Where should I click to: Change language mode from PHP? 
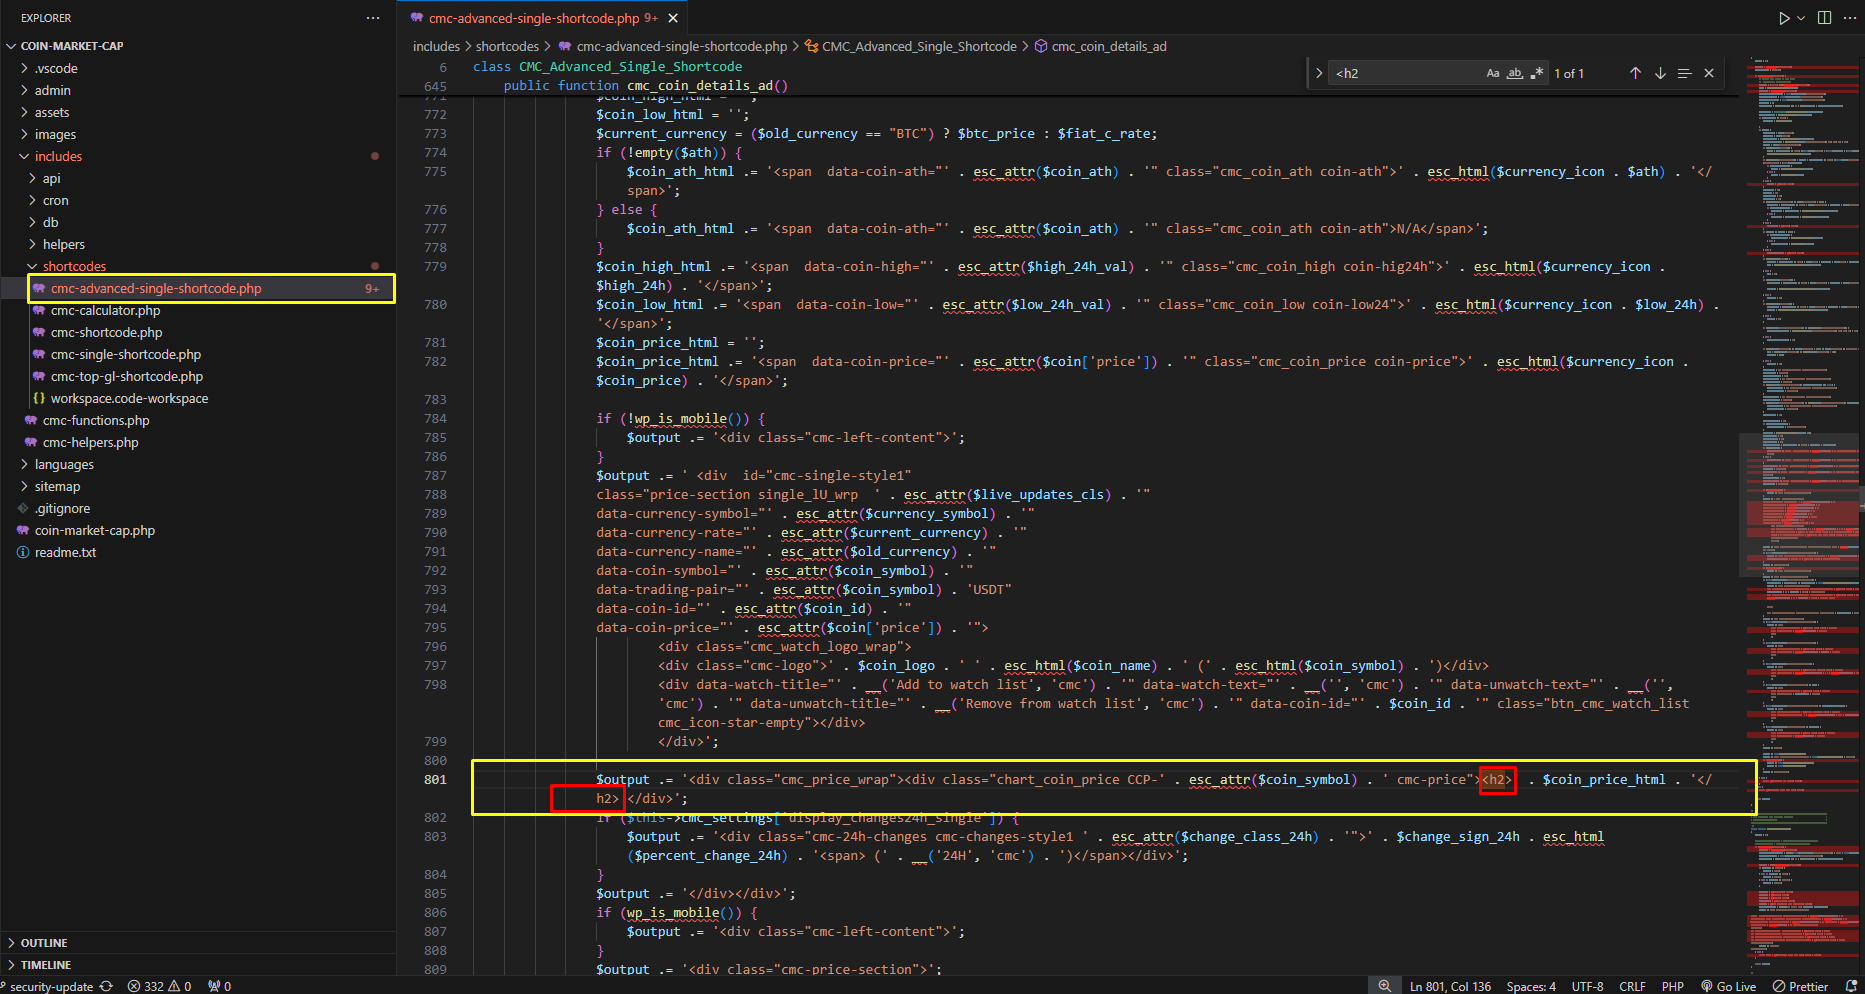[x=1673, y=986]
